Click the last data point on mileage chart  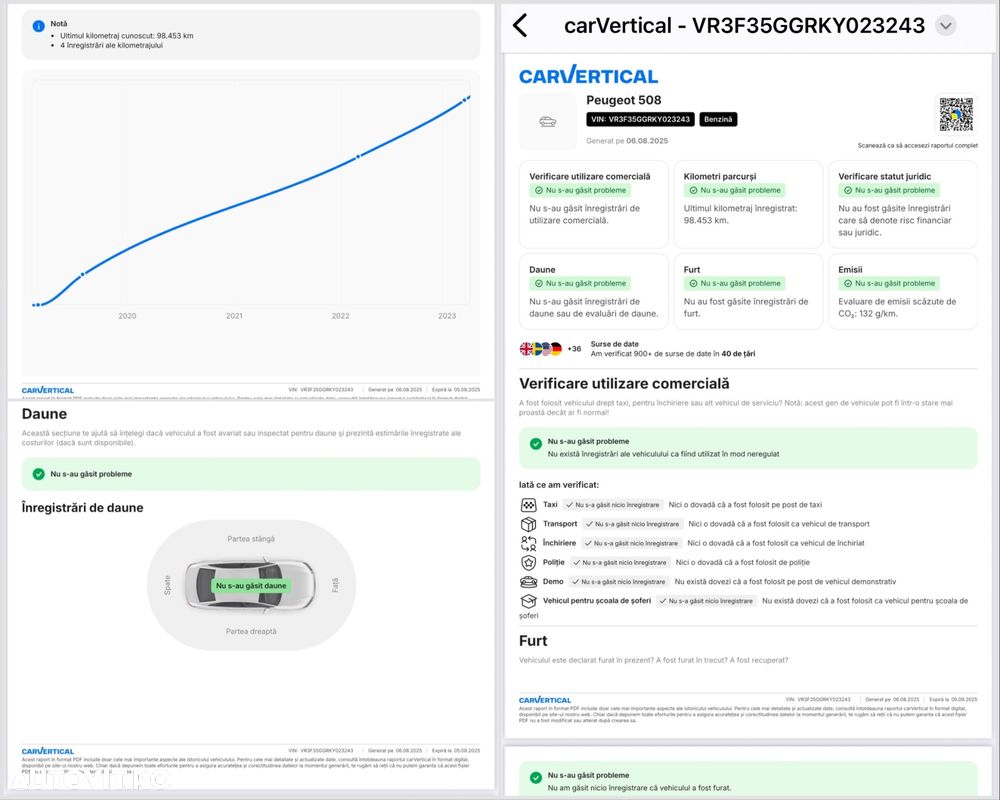click(x=465, y=100)
